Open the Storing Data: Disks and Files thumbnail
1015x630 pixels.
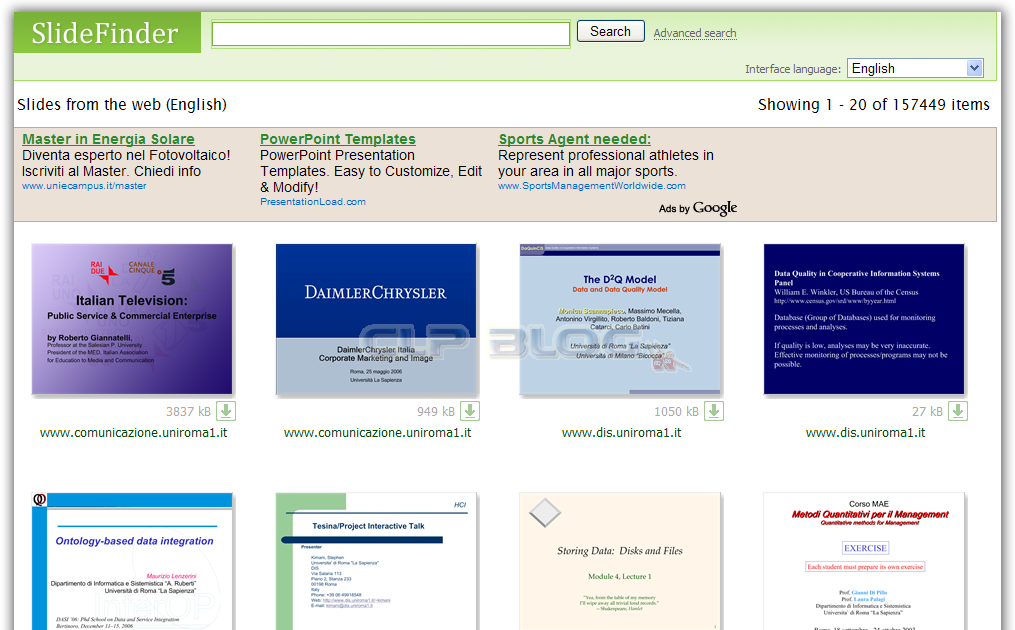[618, 560]
